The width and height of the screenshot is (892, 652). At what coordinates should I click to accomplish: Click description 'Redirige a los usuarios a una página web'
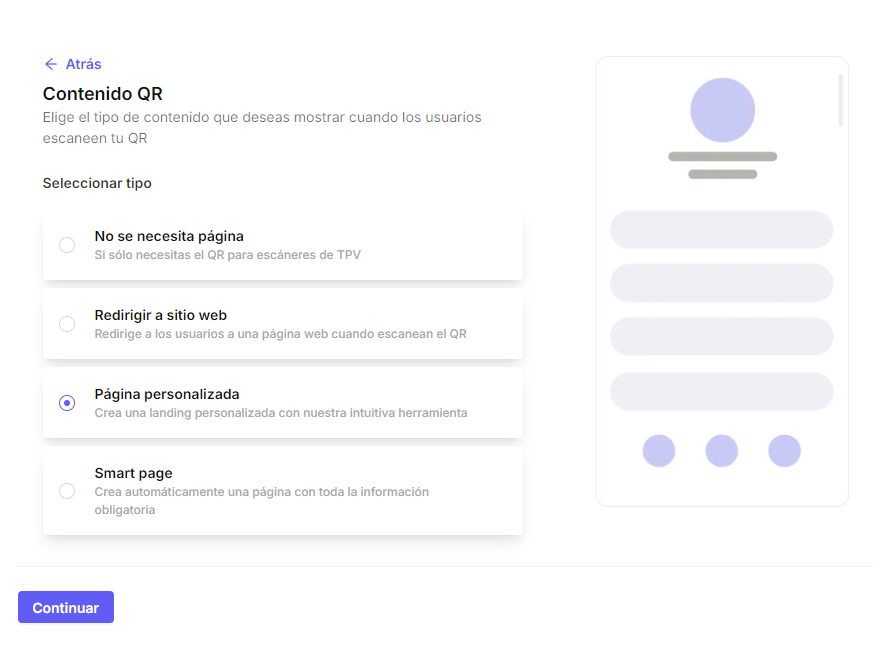(x=280, y=334)
